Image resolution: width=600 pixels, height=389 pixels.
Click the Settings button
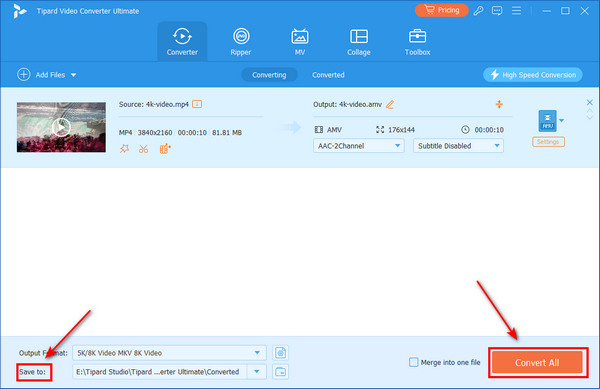(x=548, y=142)
